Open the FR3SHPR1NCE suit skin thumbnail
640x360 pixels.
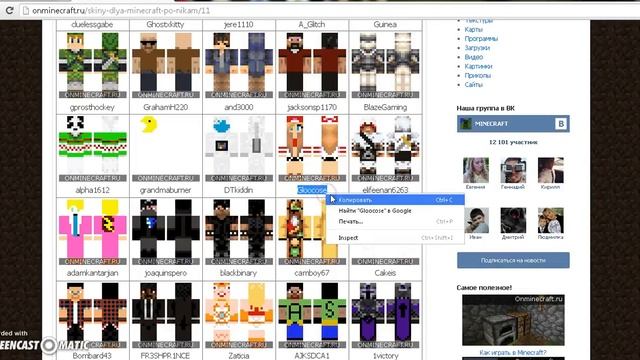(x=165, y=315)
